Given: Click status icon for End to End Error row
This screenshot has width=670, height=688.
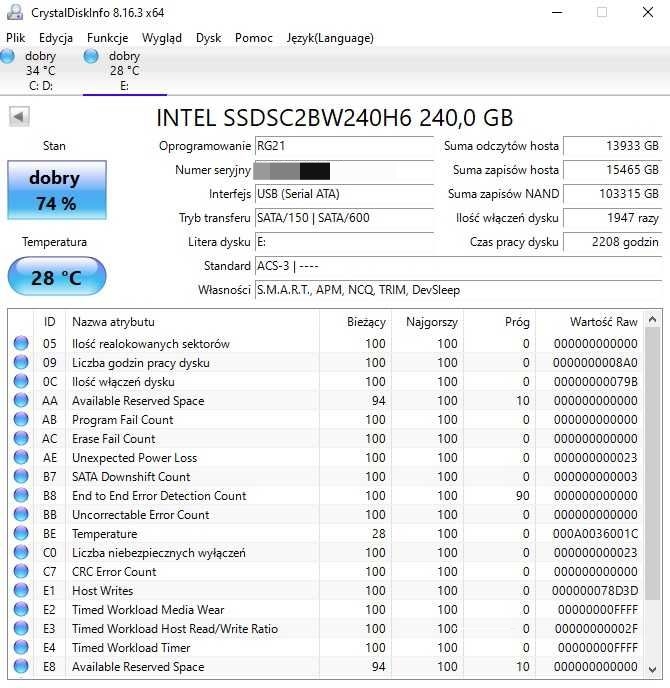Looking at the screenshot, I should [x=21, y=495].
